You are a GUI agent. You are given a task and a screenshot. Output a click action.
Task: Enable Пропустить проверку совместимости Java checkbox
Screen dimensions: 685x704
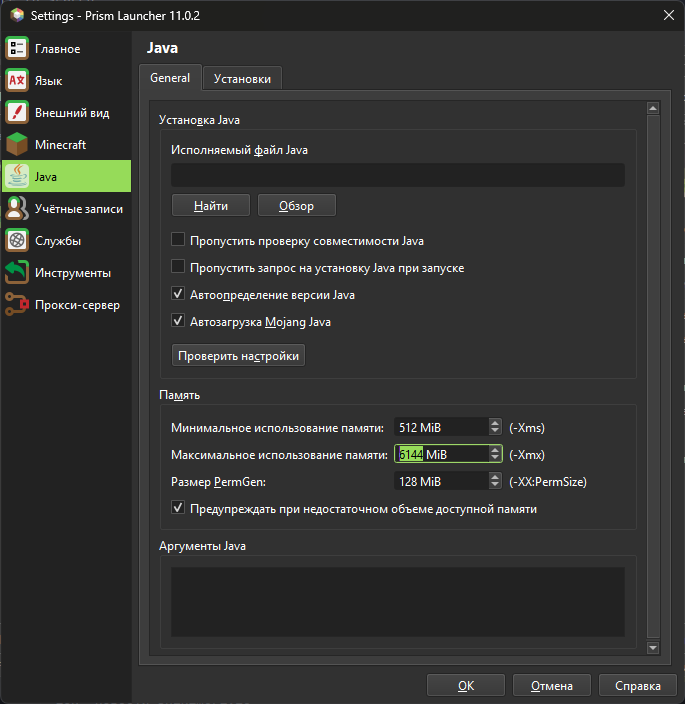(x=178, y=239)
